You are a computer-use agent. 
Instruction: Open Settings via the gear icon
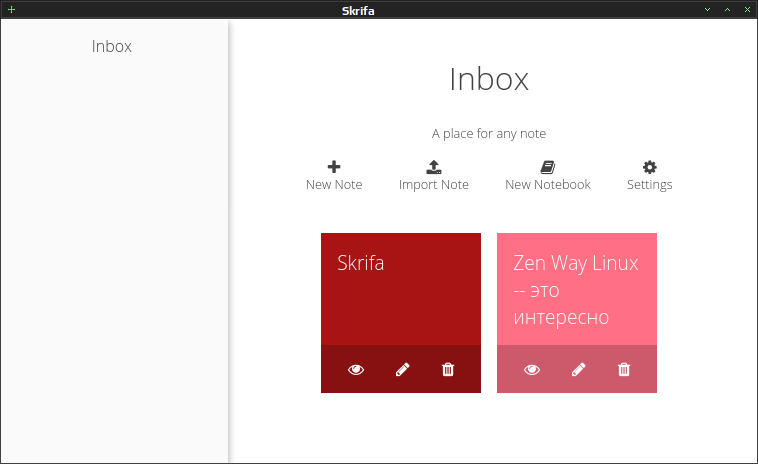(650, 167)
